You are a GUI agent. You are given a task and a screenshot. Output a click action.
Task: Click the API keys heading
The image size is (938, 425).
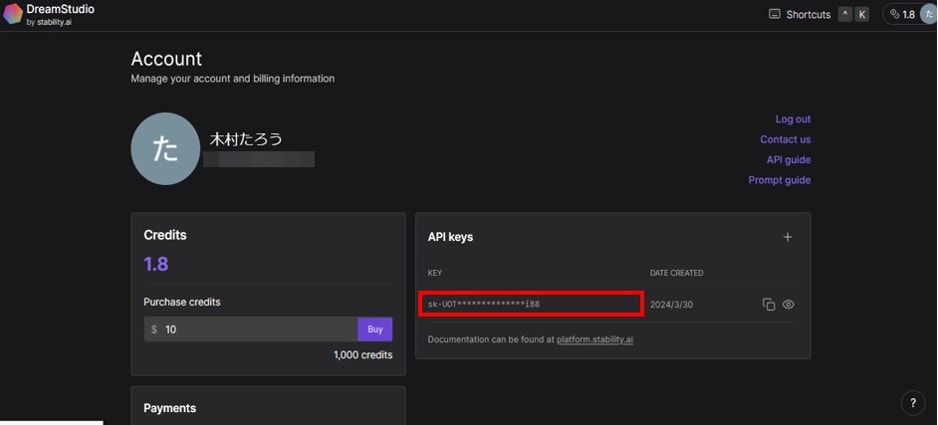point(450,237)
